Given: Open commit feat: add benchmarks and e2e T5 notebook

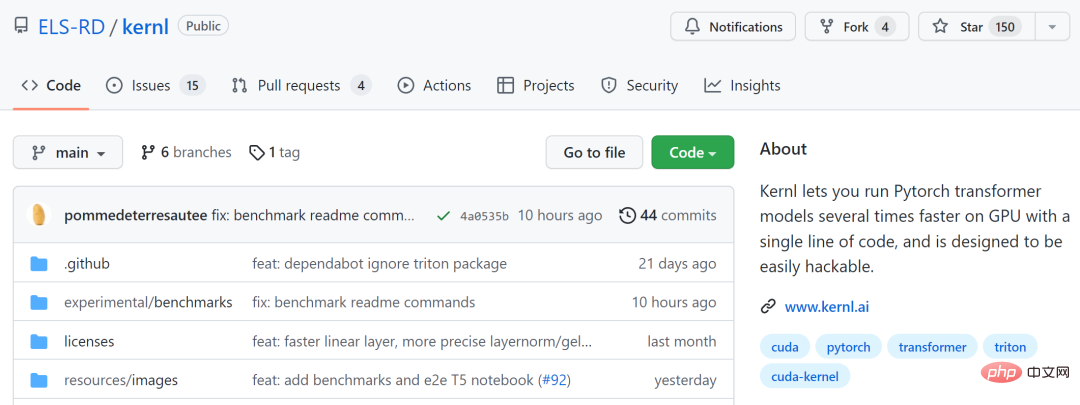Looking at the screenshot, I should click(393, 380).
